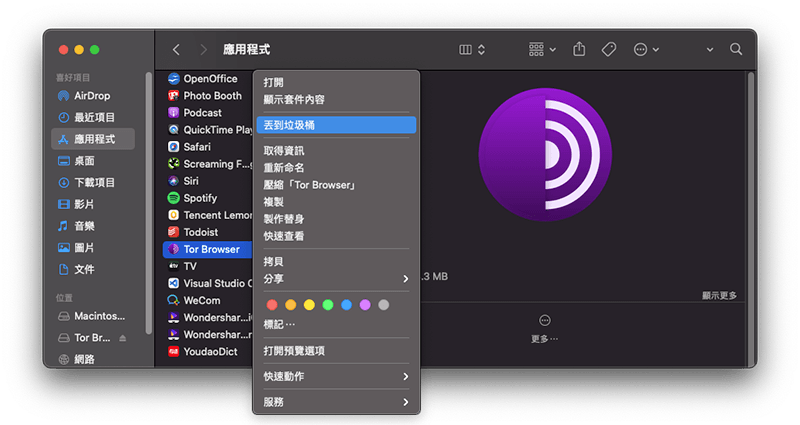Apply the red color tag

271,304
